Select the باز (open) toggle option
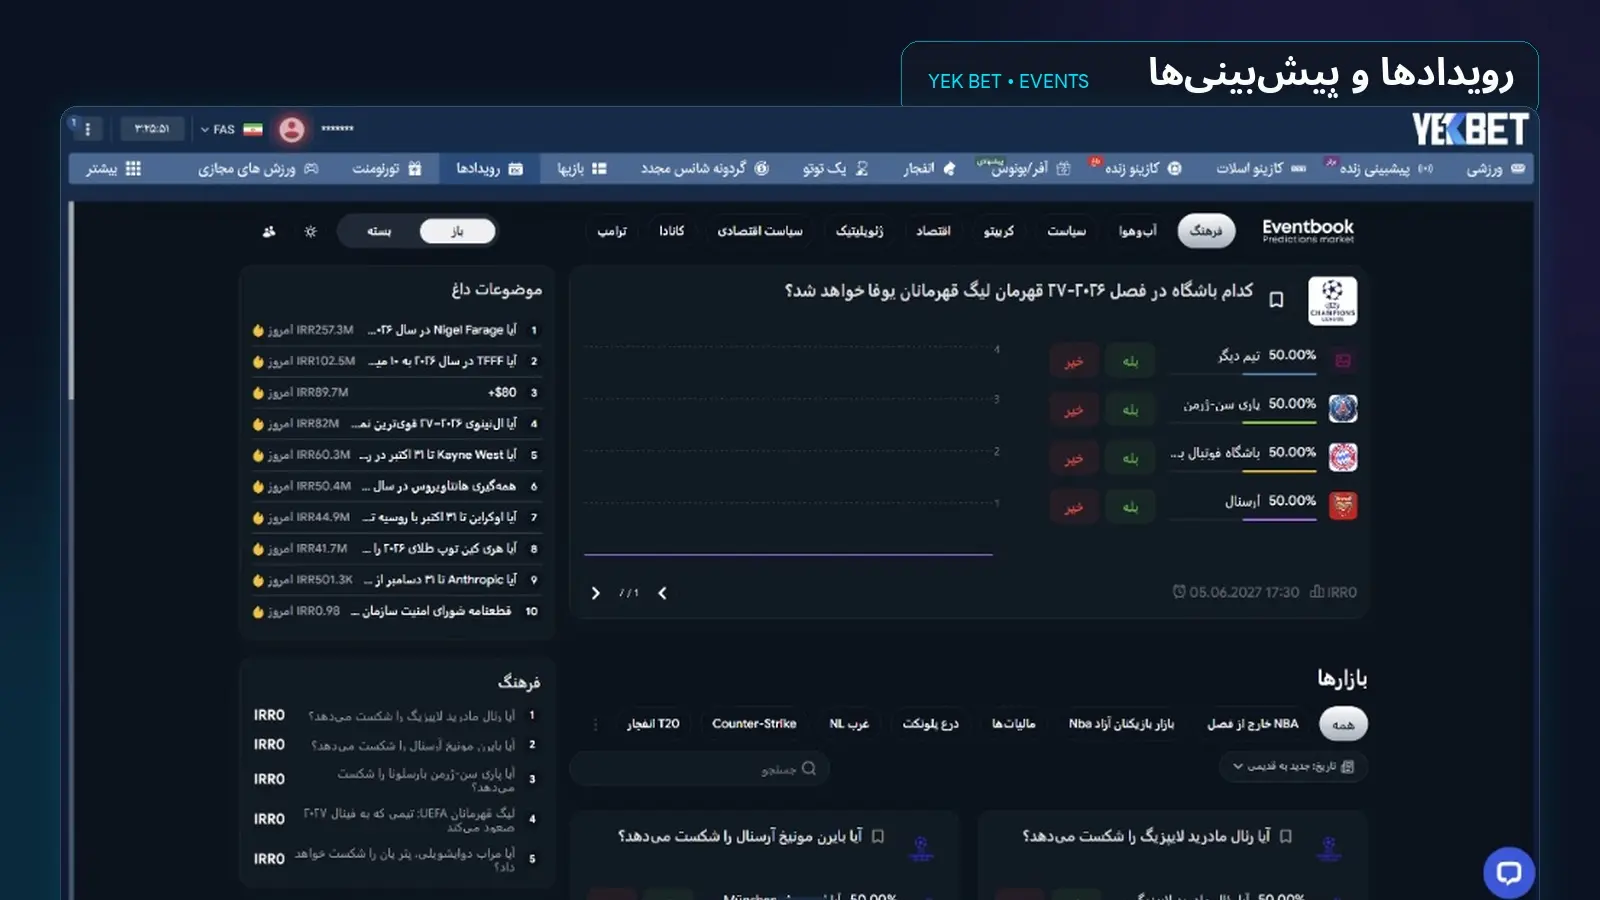 pos(457,231)
